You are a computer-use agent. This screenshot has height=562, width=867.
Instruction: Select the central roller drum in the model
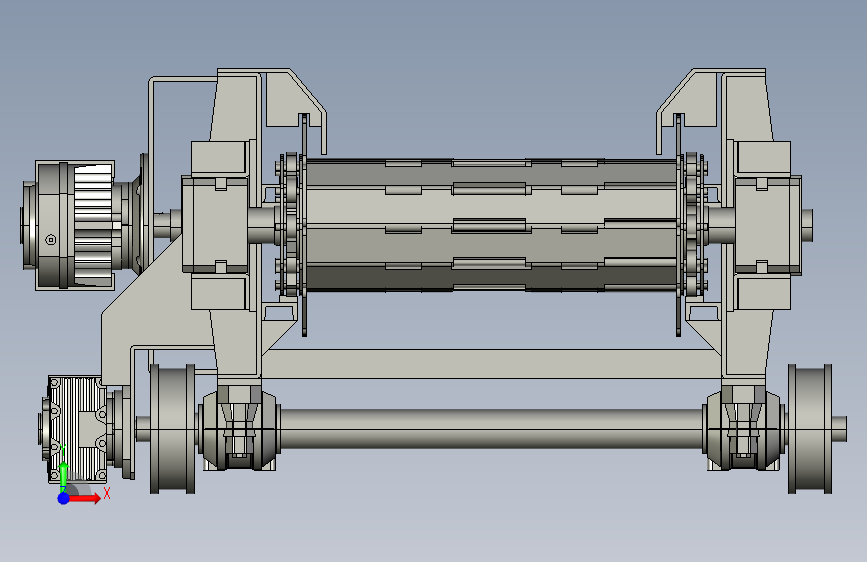[x=491, y=225]
